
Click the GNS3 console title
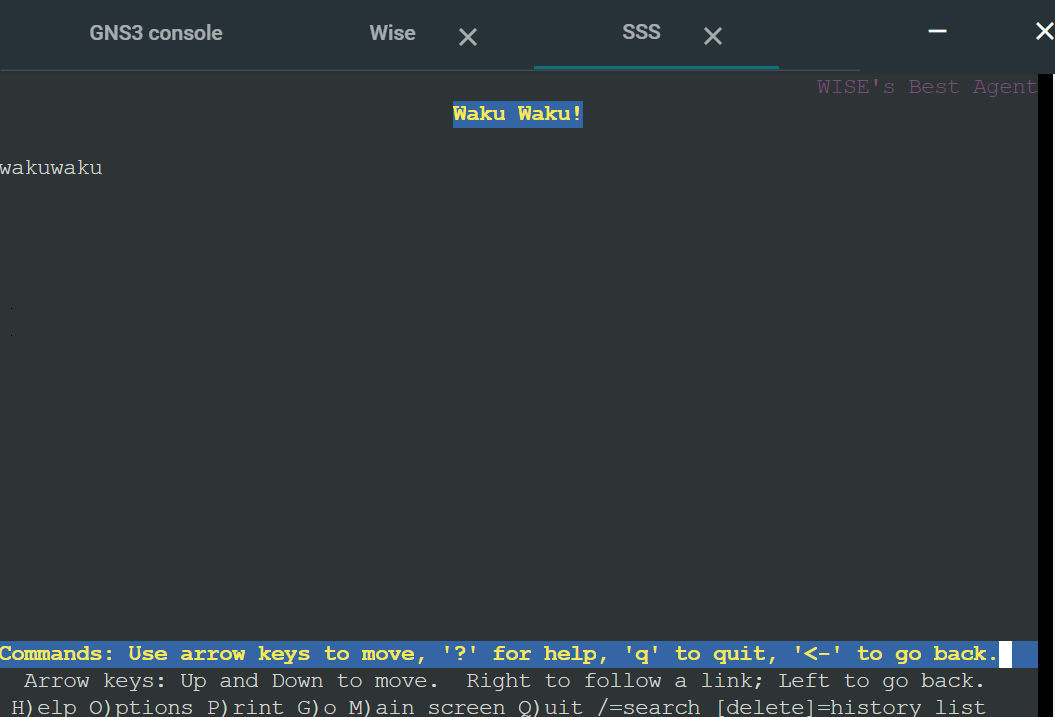click(155, 33)
